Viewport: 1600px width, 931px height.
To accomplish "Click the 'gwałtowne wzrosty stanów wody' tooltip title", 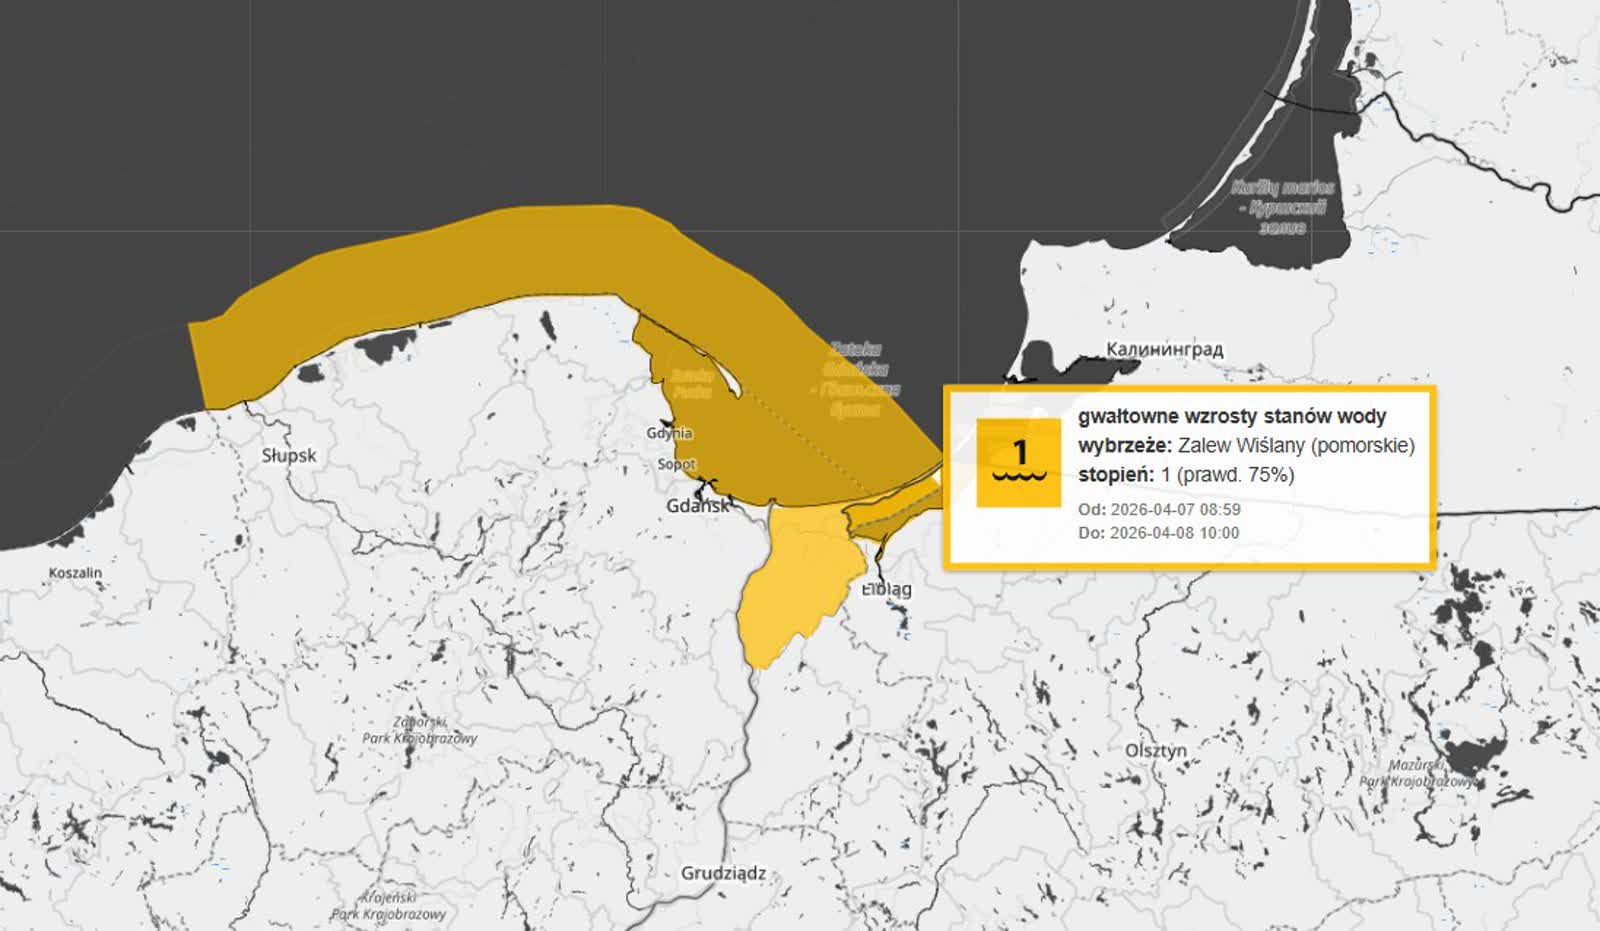I will 1232,416.
